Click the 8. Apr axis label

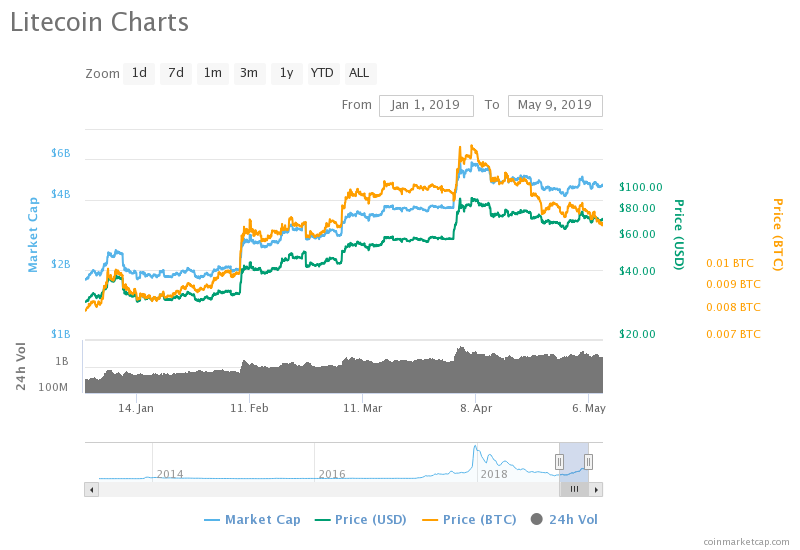point(476,409)
